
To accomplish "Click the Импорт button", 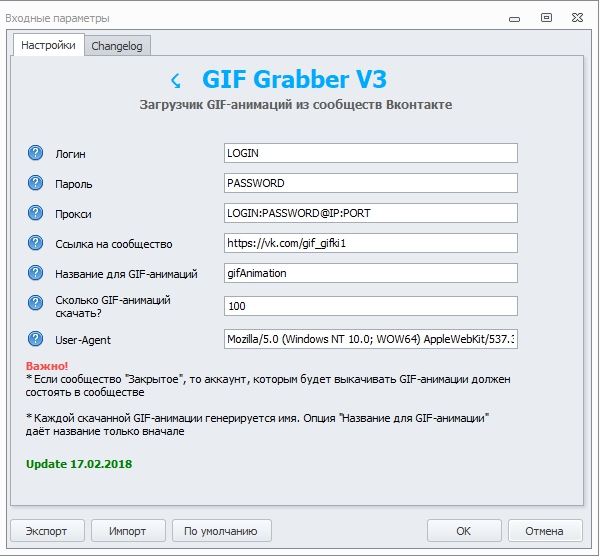I will click(x=128, y=530).
